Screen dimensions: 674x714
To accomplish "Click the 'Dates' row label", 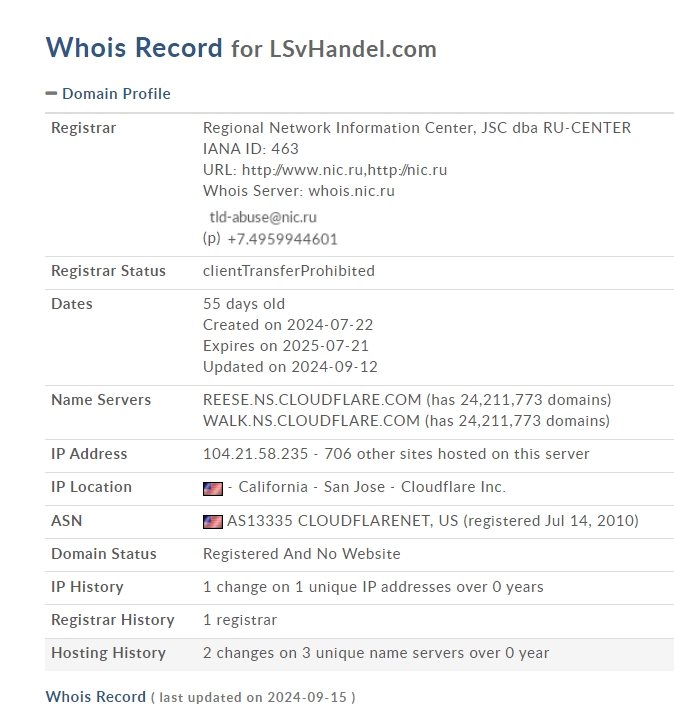I will (x=72, y=304).
